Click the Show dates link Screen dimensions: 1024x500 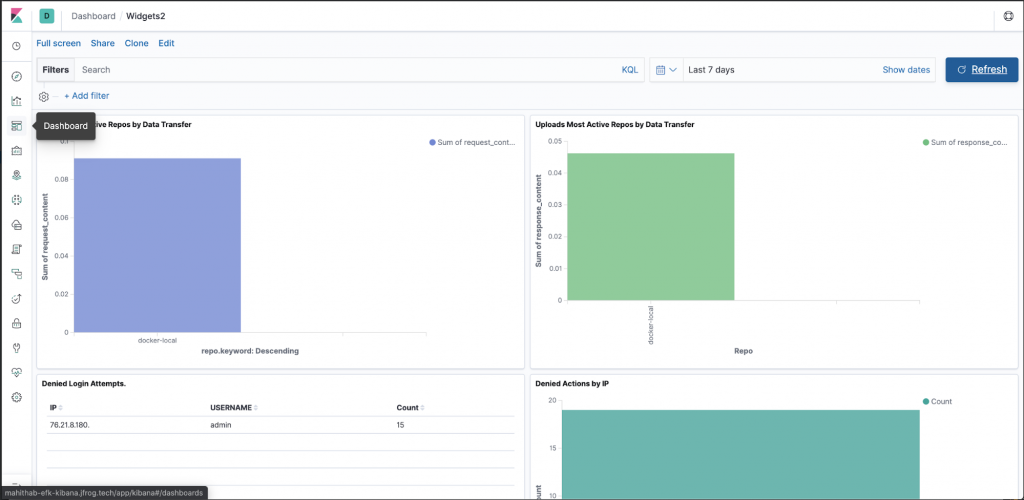tap(906, 70)
